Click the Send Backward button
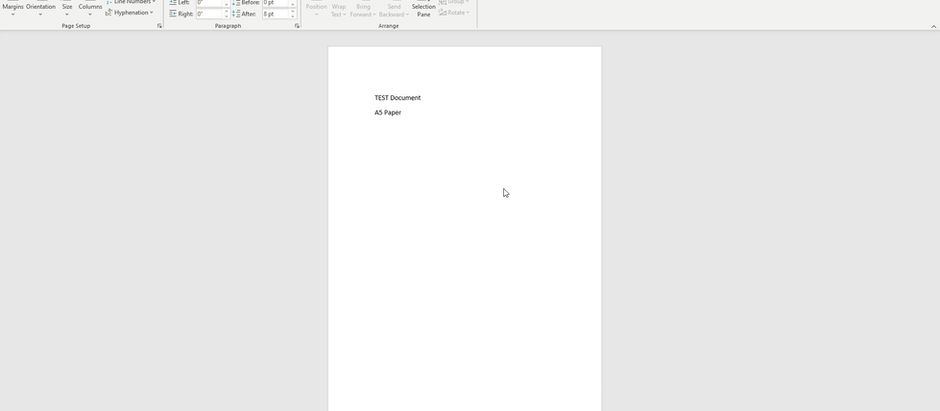The width and height of the screenshot is (940, 411). click(x=394, y=8)
